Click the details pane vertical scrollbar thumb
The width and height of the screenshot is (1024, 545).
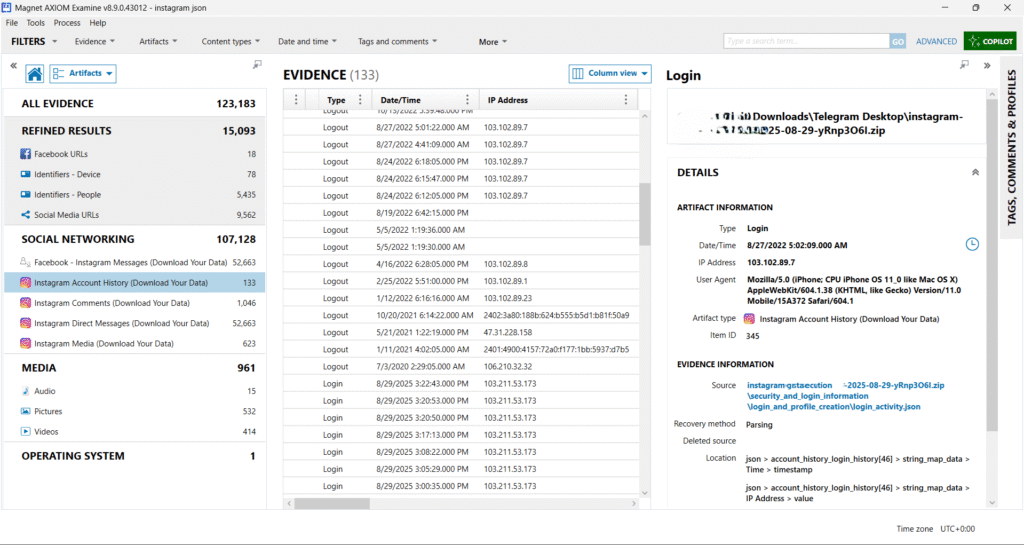click(x=992, y=266)
